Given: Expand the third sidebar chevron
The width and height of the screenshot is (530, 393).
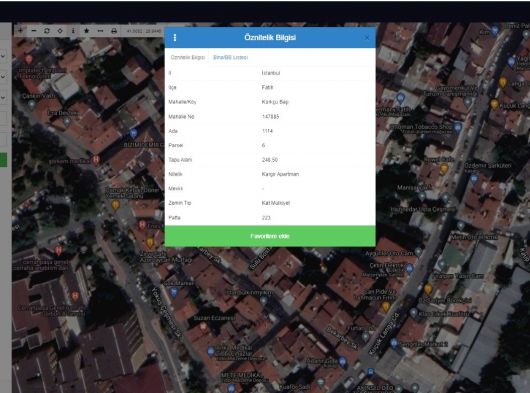Looking at the screenshot, I should point(3,98).
